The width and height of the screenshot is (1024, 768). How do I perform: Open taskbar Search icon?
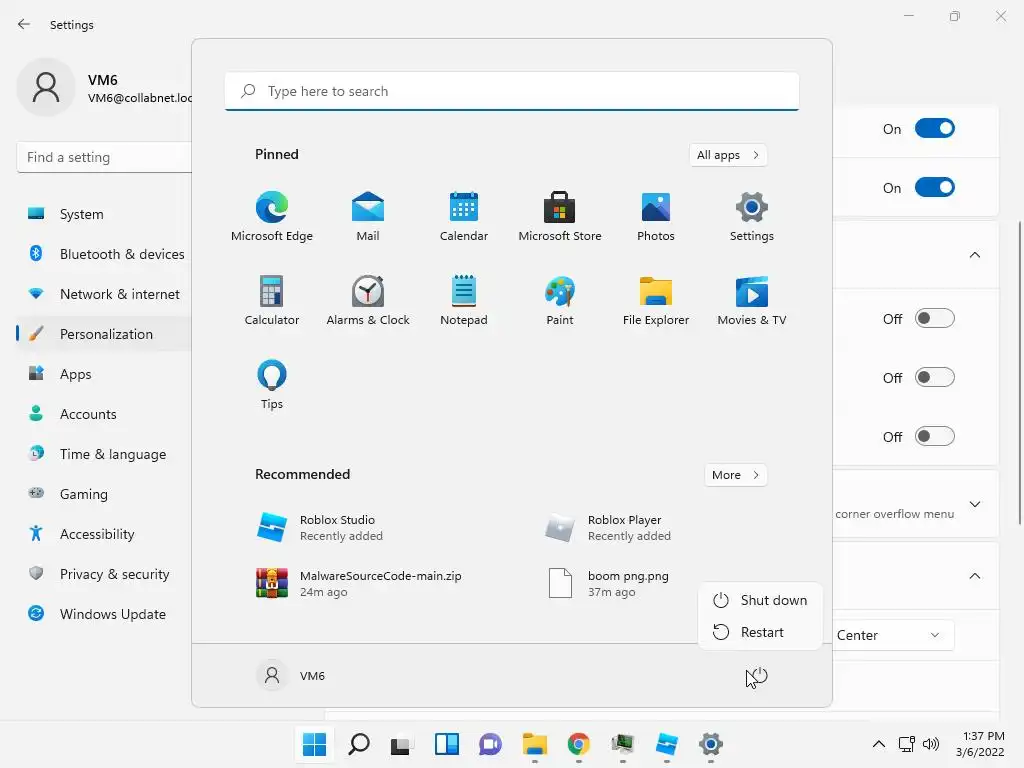(x=359, y=744)
